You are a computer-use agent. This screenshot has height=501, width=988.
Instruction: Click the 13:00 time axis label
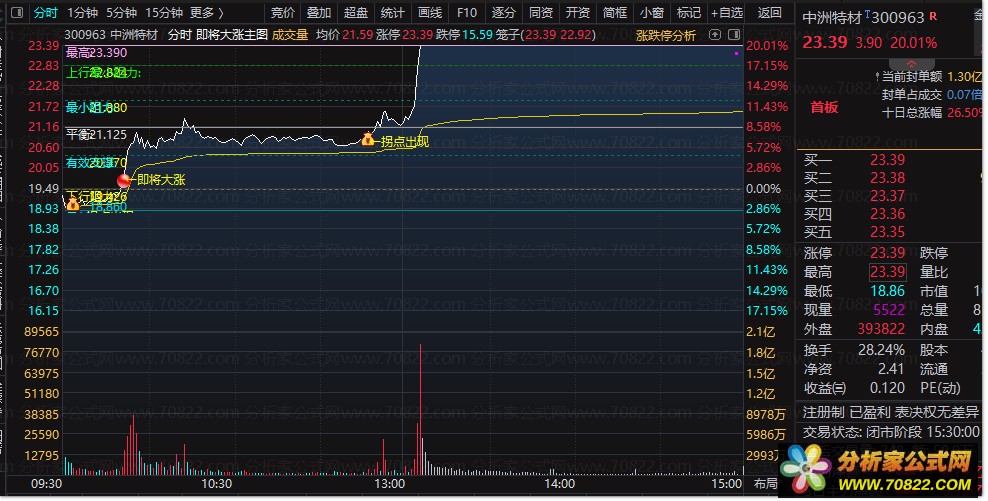pyautogui.click(x=389, y=484)
